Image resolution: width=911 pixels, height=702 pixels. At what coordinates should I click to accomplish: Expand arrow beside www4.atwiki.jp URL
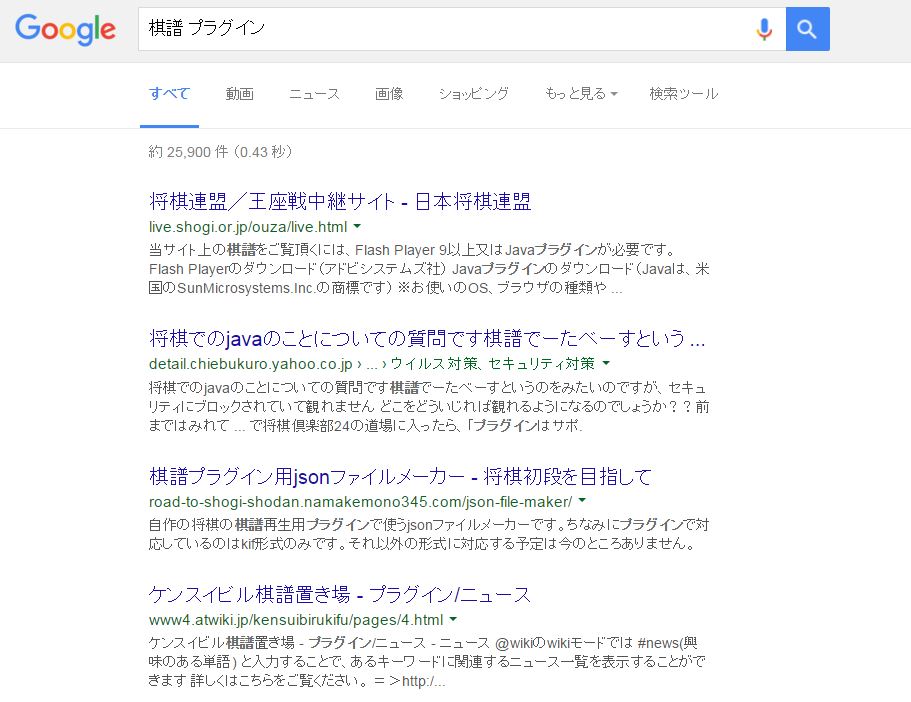tap(453, 619)
